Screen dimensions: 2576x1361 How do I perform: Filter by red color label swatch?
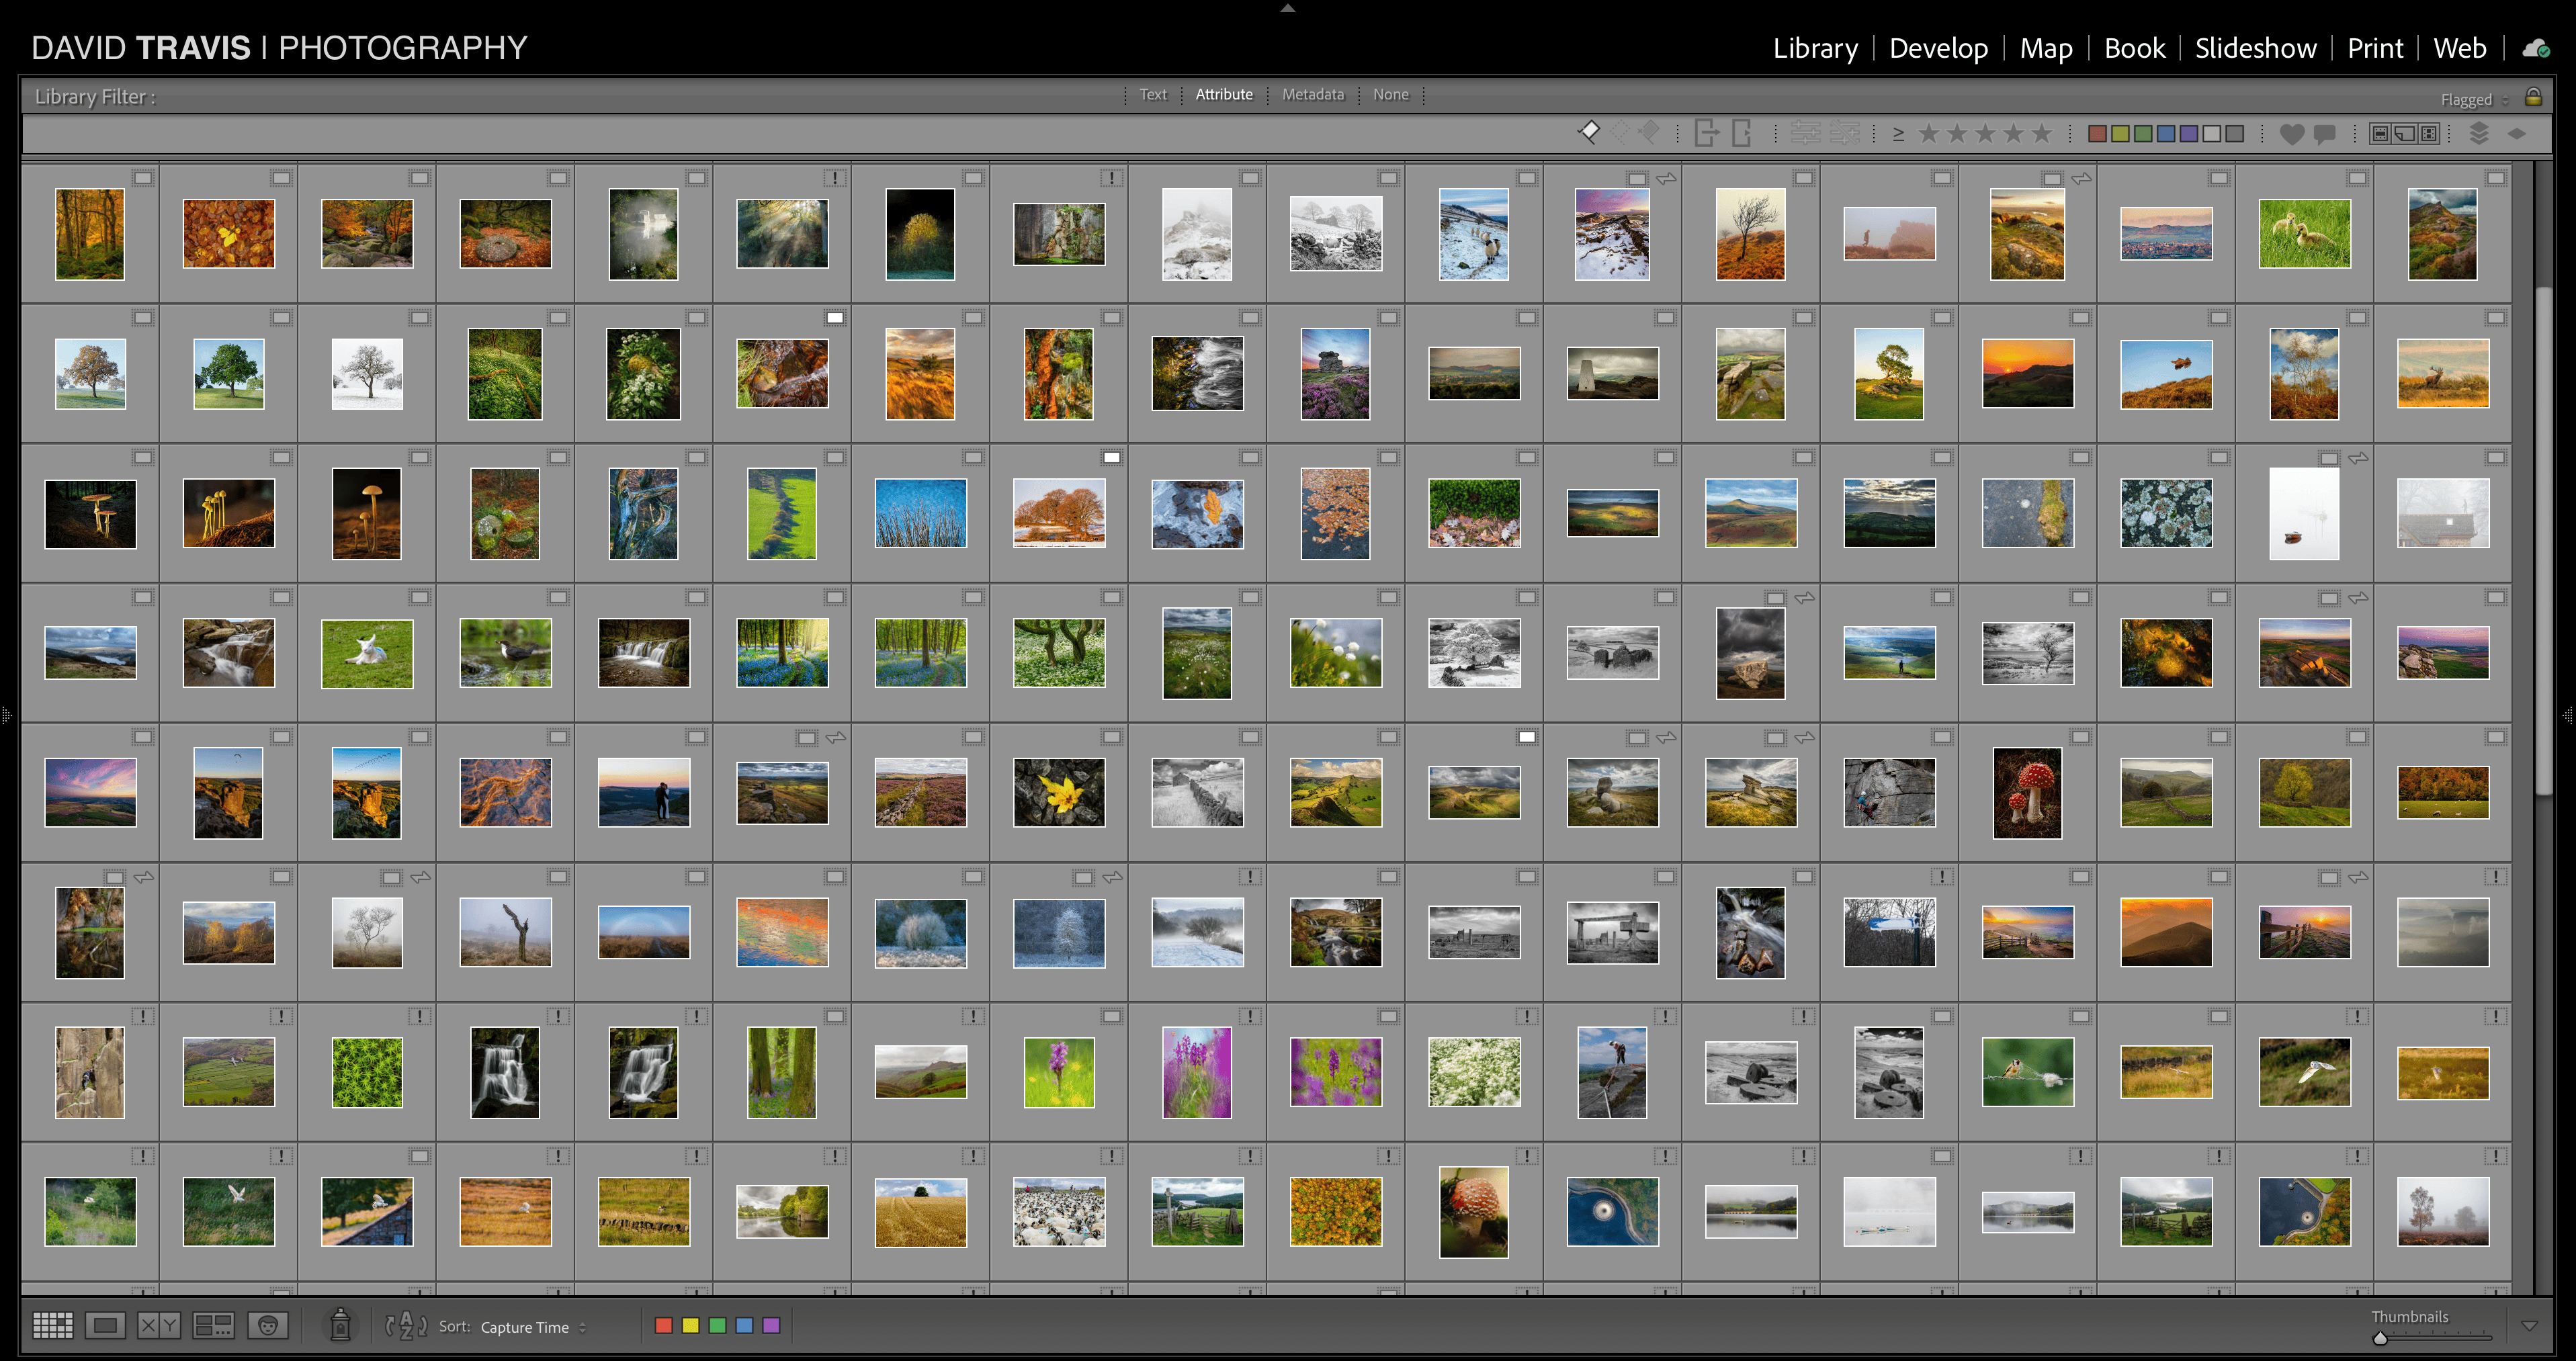(2097, 133)
